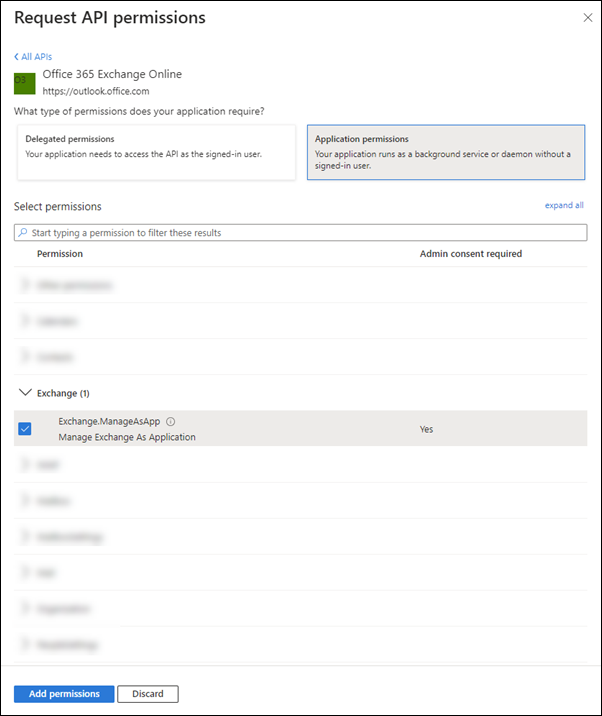Collapse the Exchange (1) permission group
The image size is (602, 716).
(x=25, y=393)
